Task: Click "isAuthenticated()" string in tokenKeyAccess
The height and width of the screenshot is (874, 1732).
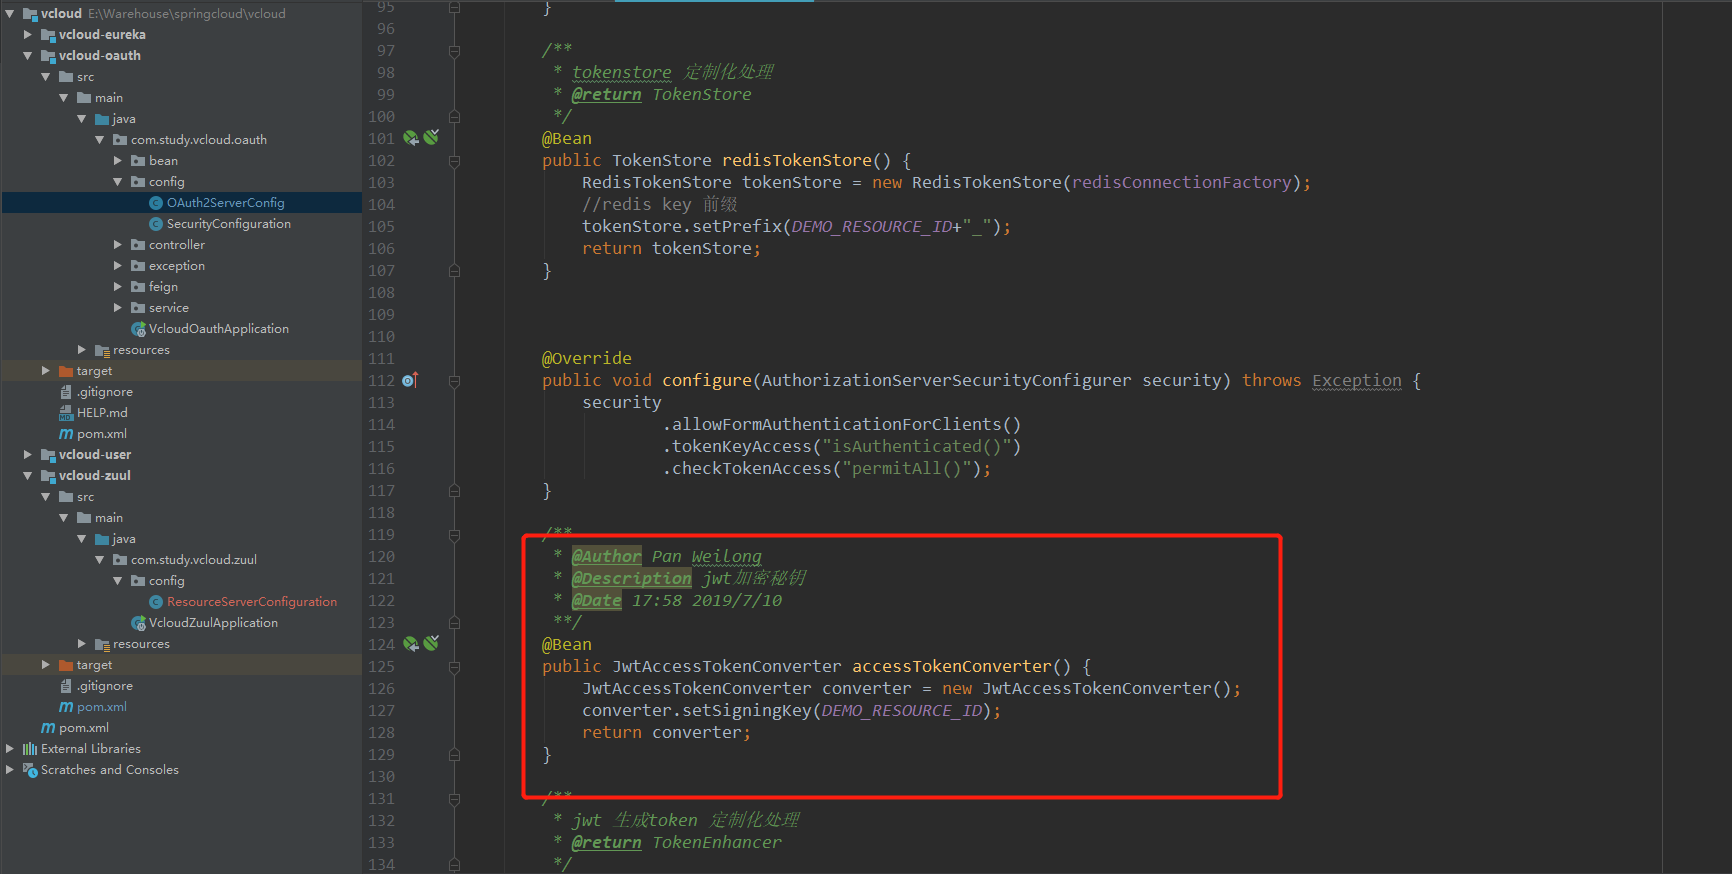Action: tap(916, 447)
